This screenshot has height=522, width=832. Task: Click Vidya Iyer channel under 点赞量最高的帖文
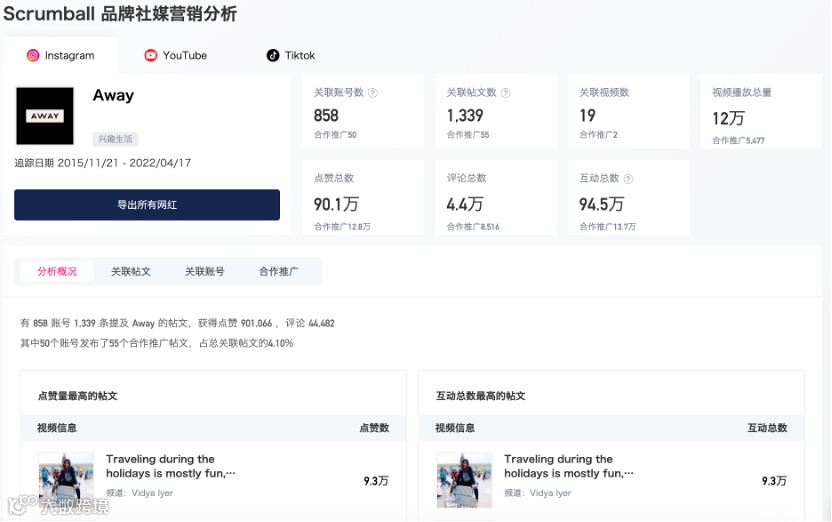pyautogui.click(x=140, y=493)
